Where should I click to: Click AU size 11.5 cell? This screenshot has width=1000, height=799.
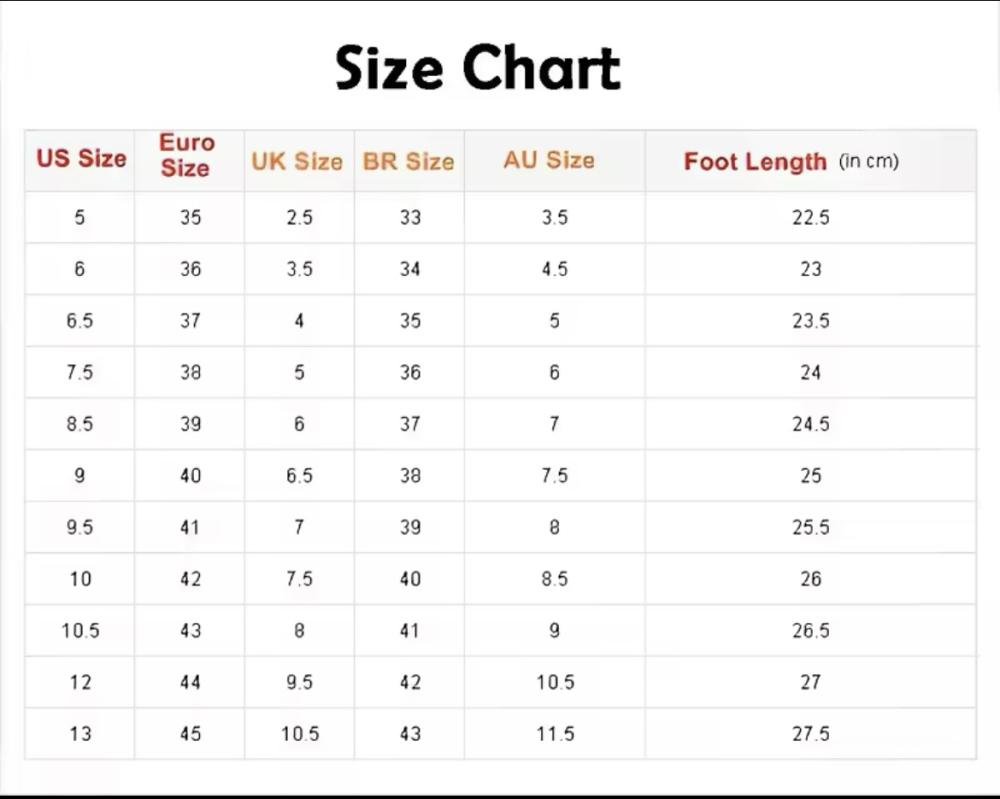pyautogui.click(x=555, y=734)
